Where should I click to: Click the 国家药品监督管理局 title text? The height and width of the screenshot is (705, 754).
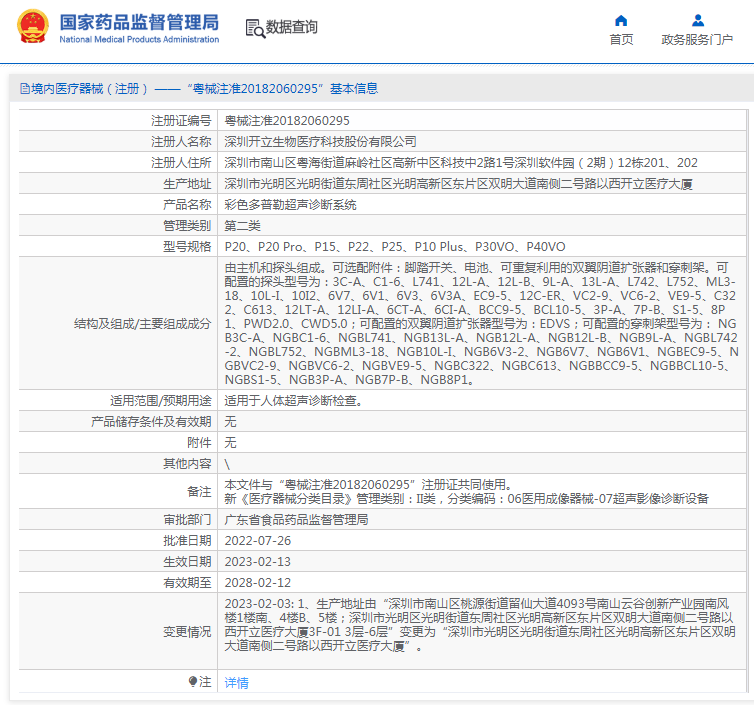click(139, 22)
